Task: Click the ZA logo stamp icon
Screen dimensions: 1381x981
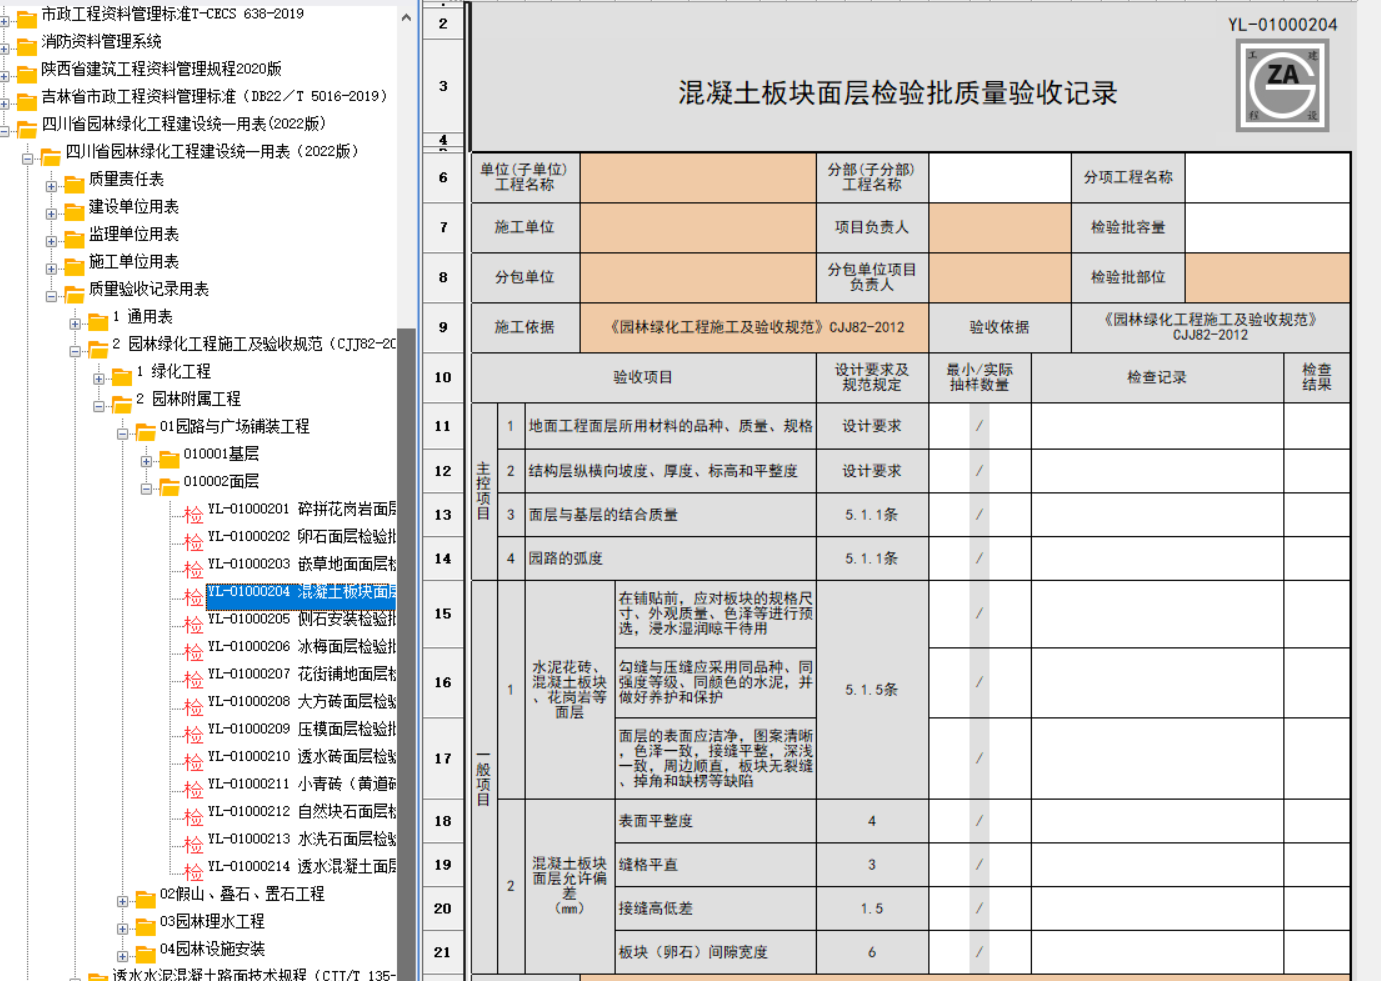Action: tap(1282, 86)
